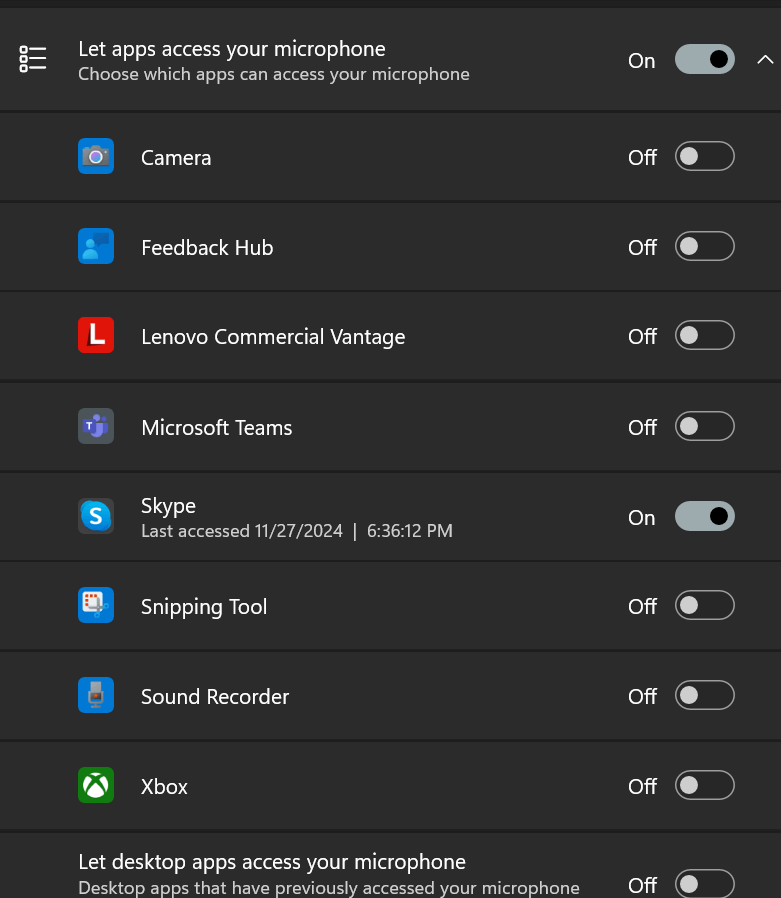Click 'Let apps access your microphone' heading
This screenshot has height=898, width=781.
(x=232, y=49)
